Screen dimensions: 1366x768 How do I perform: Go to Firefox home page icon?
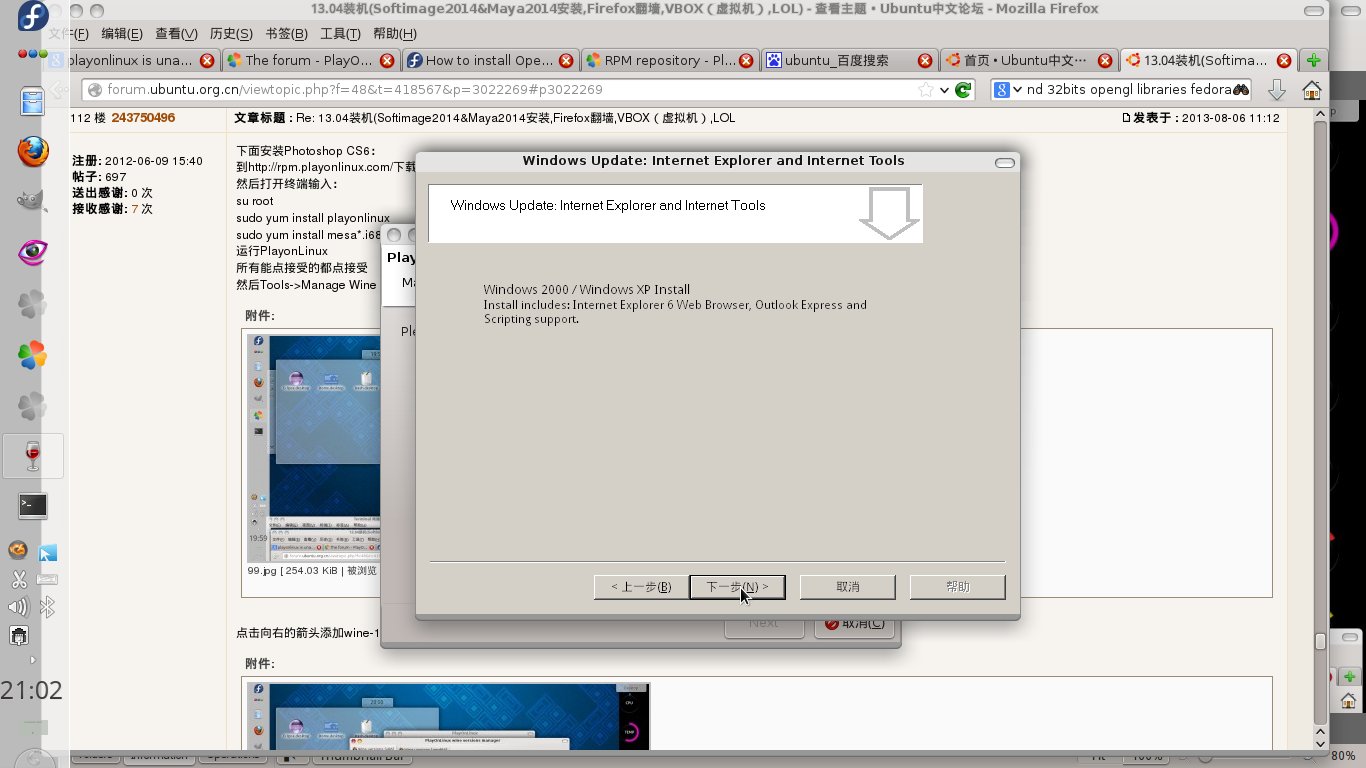(1312, 90)
